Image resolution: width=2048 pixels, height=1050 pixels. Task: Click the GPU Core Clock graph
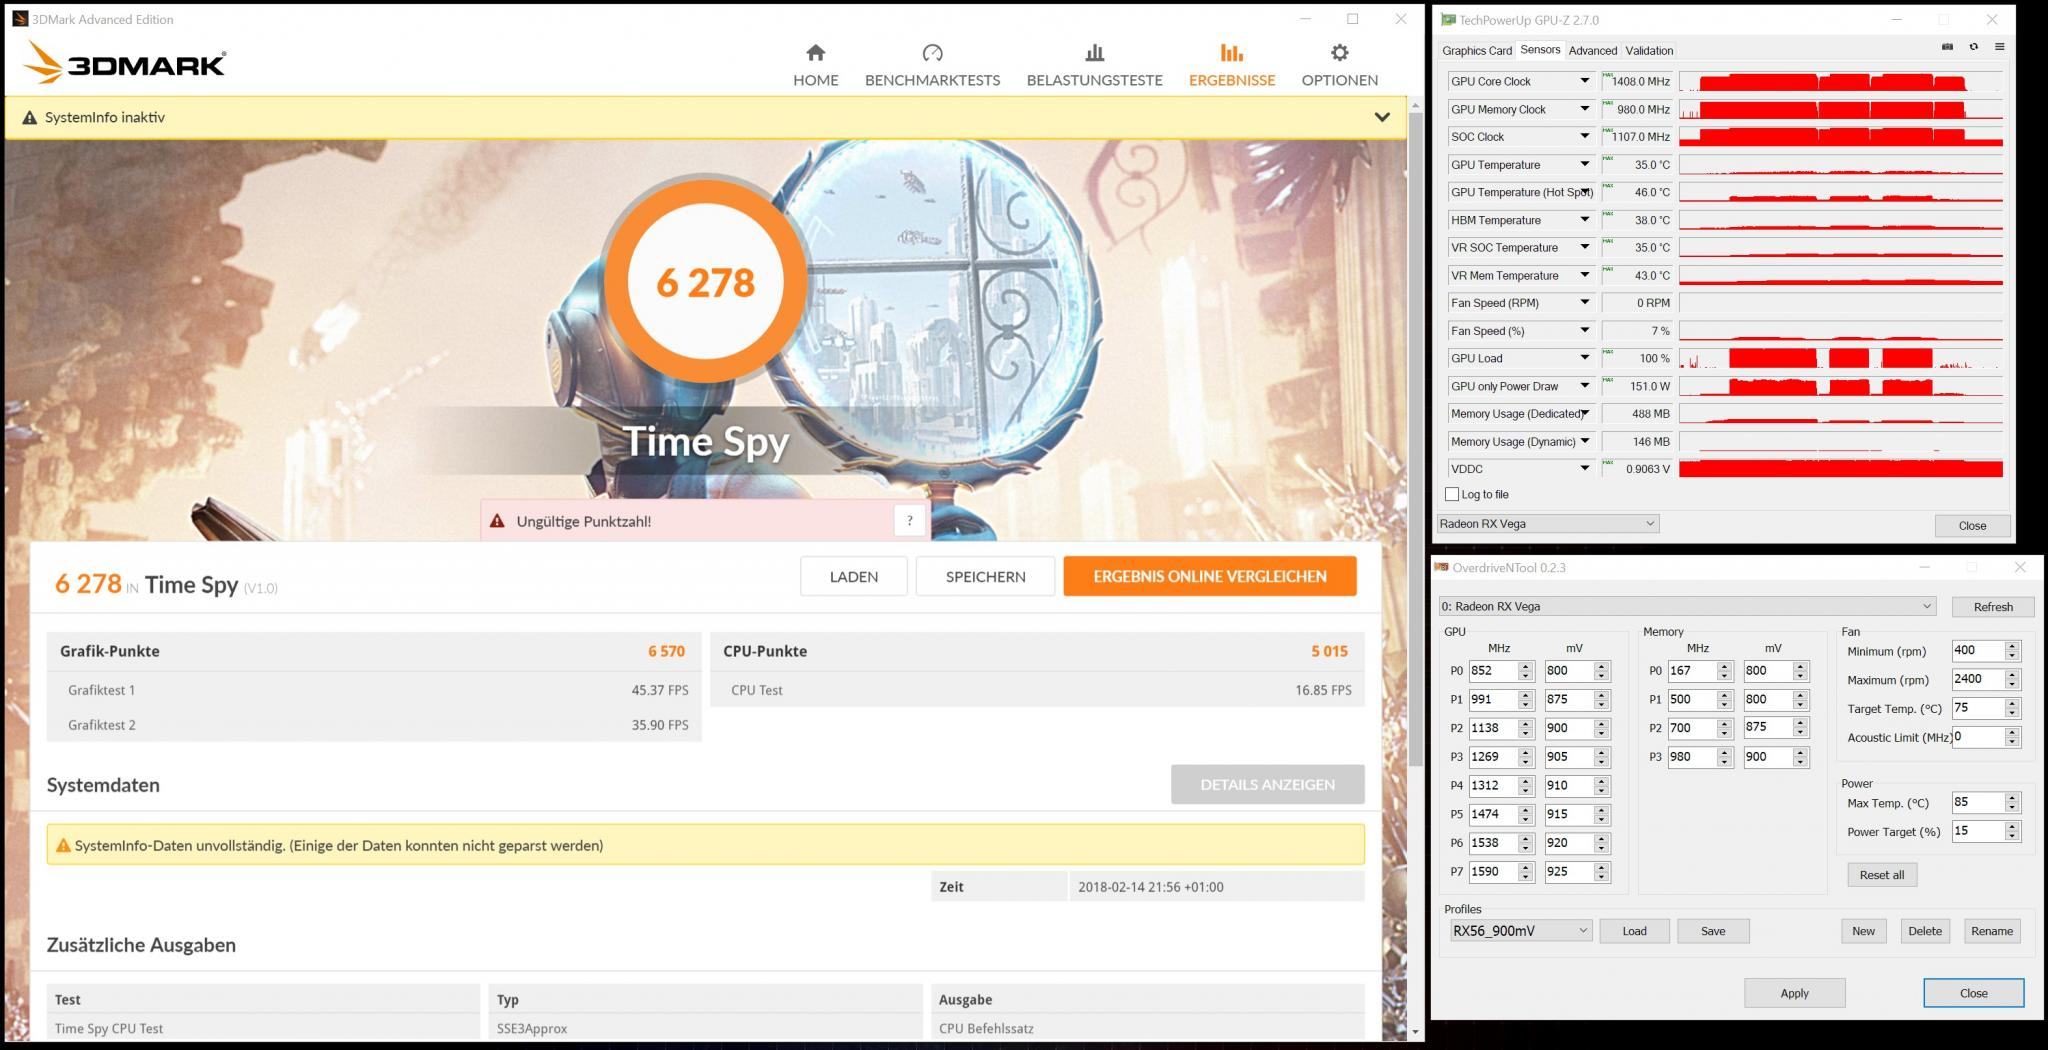pyautogui.click(x=1840, y=81)
